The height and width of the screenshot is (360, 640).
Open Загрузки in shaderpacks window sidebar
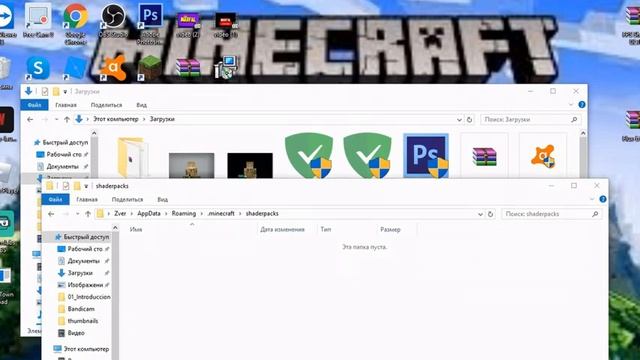(x=80, y=273)
